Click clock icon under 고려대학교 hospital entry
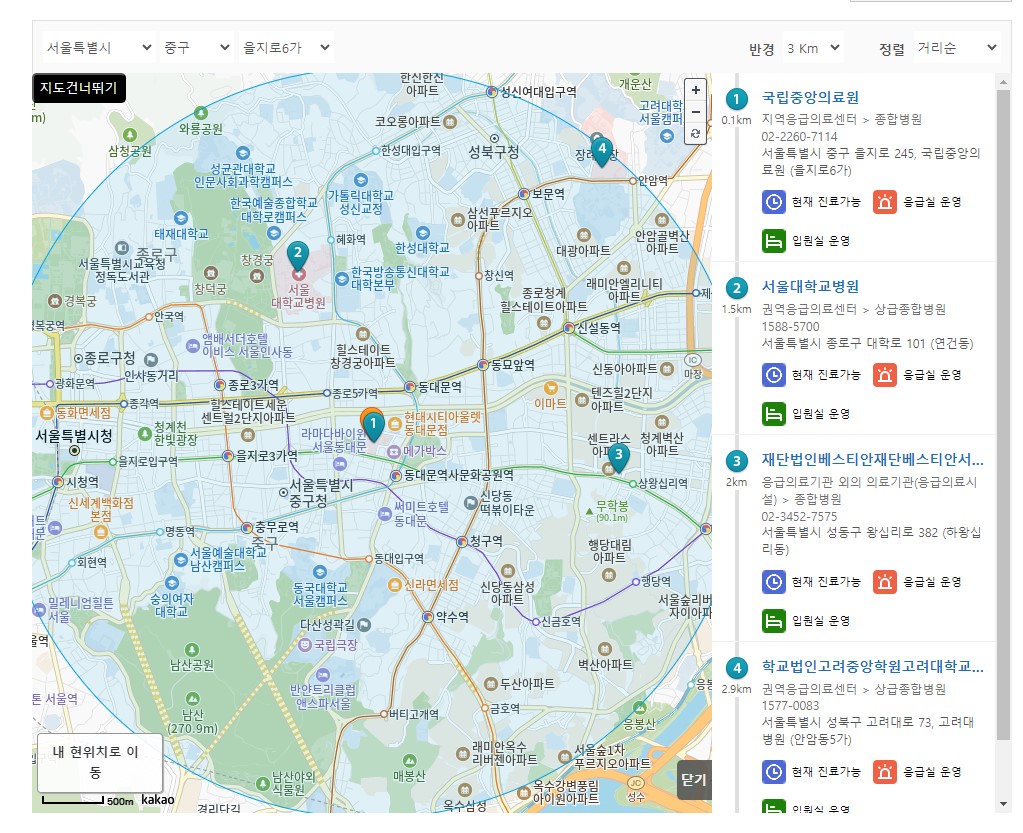Image resolution: width=1023 pixels, height=833 pixels. tap(774, 772)
